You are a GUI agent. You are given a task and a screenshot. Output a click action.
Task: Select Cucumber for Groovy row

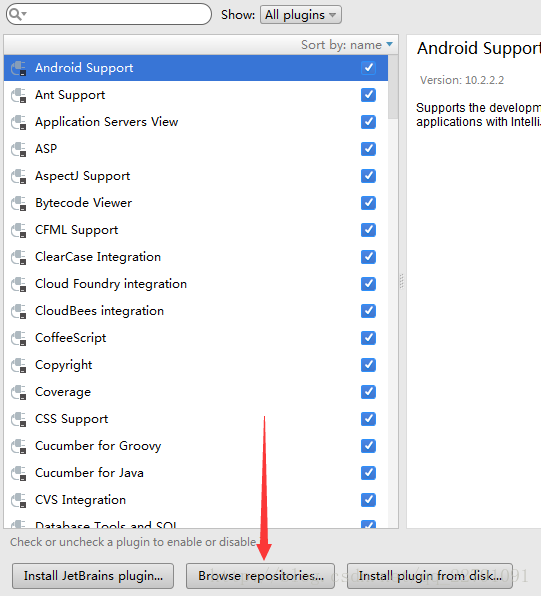[196, 446]
